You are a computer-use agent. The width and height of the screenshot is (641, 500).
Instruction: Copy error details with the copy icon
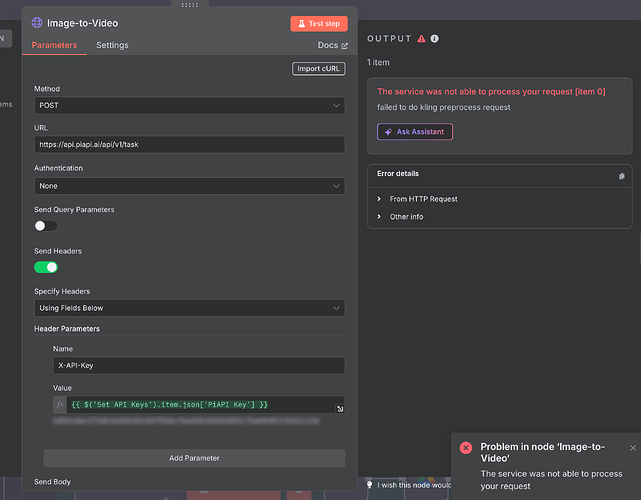click(621, 176)
